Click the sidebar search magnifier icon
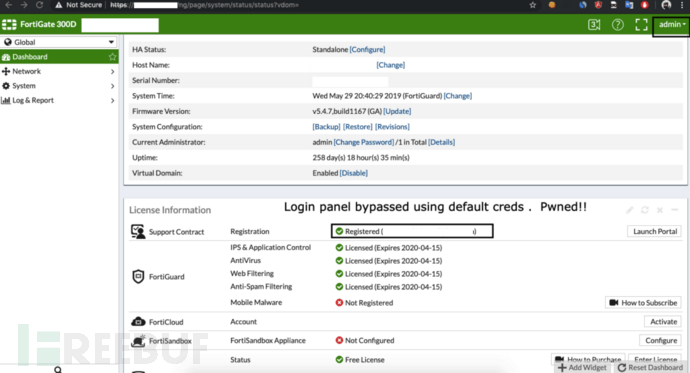 point(58,370)
